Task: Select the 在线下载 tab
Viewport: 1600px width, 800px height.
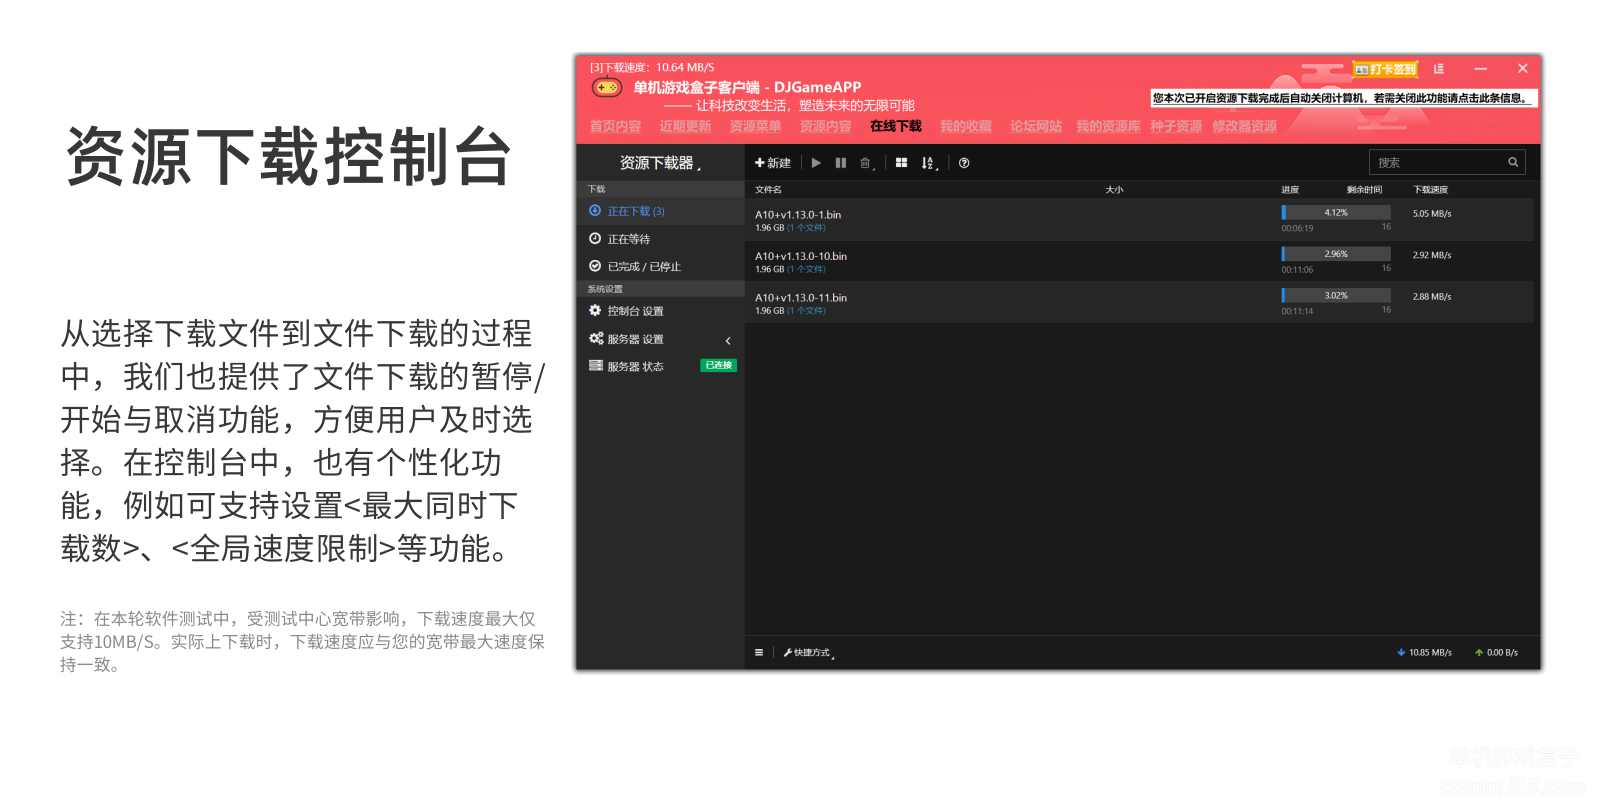Action: 896,126
